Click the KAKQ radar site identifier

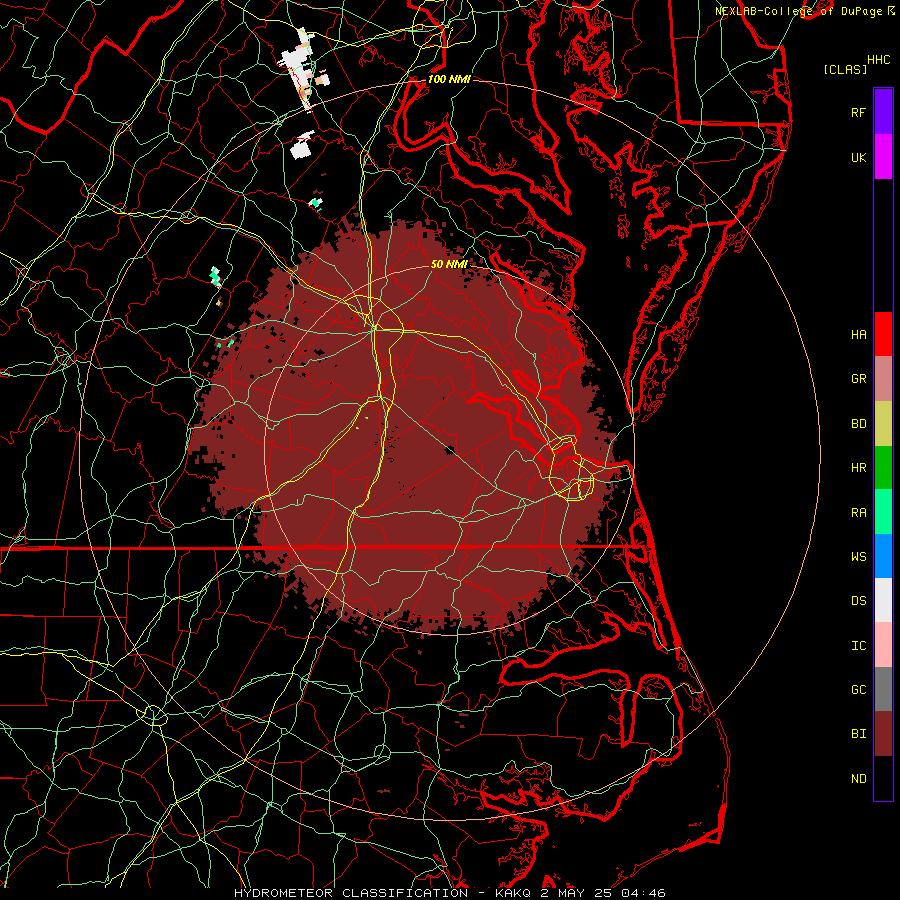[x=513, y=893]
